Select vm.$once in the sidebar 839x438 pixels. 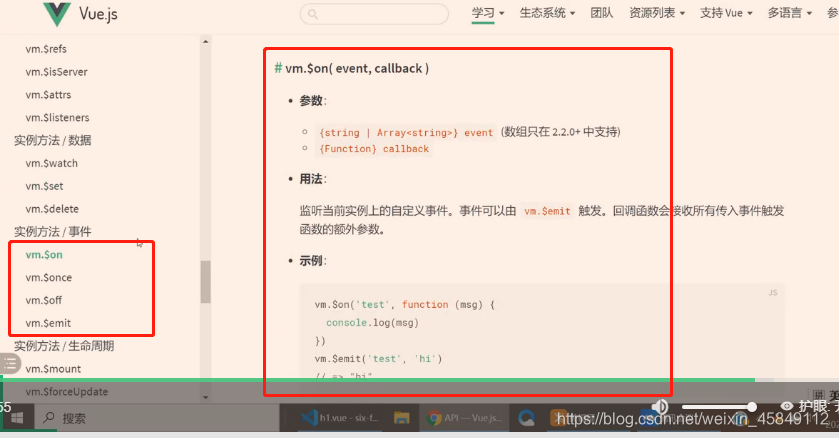pos(49,278)
